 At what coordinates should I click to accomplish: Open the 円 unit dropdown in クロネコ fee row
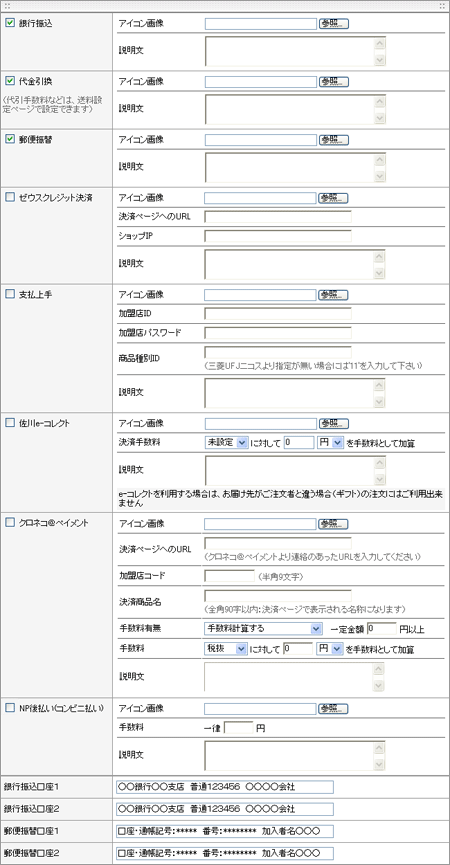coord(330,649)
